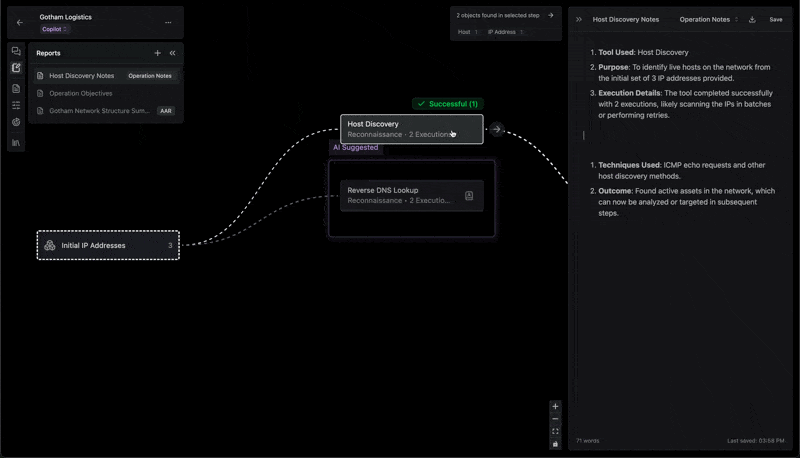Select the Initial IP Addresses node
The image size is (800, 458).
pyautogui.click(x=108, y=245)
